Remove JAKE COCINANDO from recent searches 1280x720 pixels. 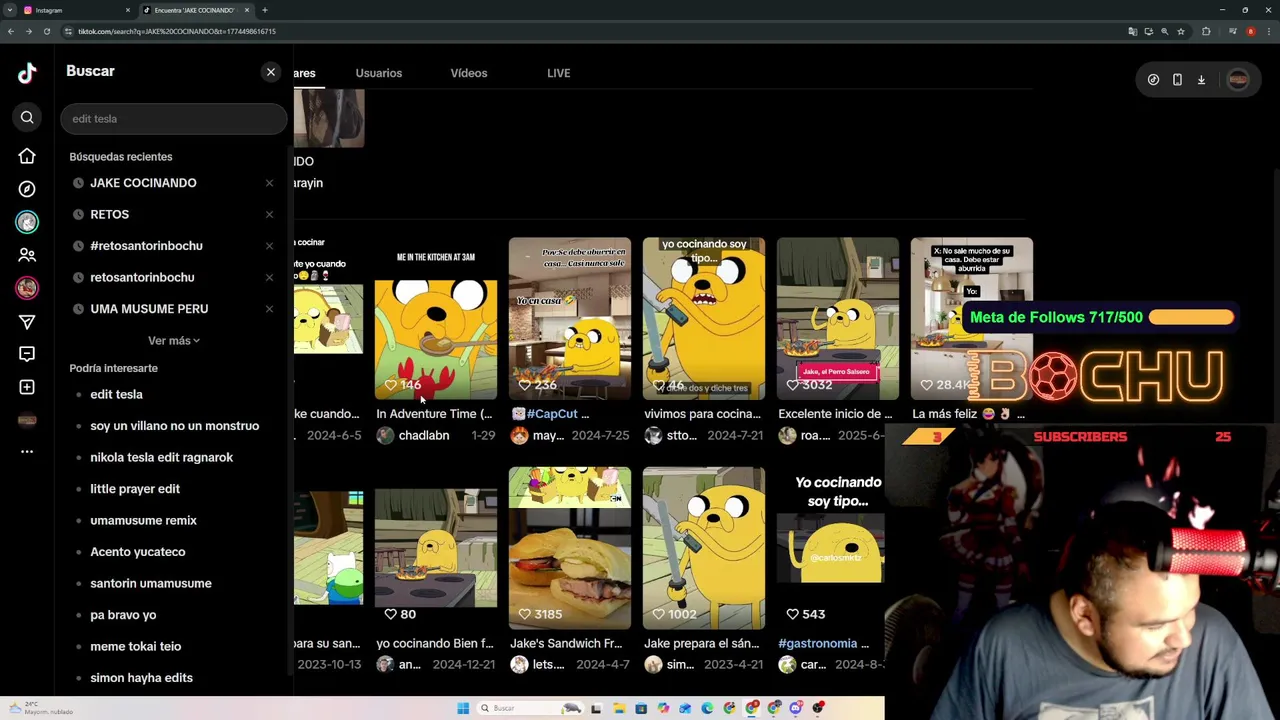269,183
